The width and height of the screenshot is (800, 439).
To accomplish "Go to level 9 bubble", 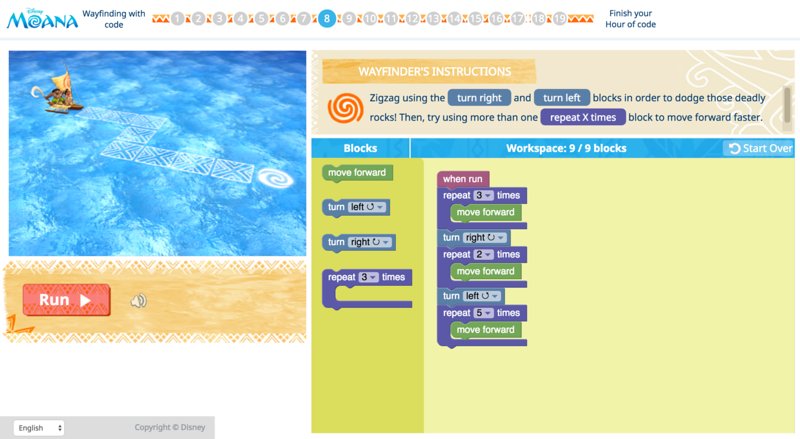I will (x=349, y=19).
